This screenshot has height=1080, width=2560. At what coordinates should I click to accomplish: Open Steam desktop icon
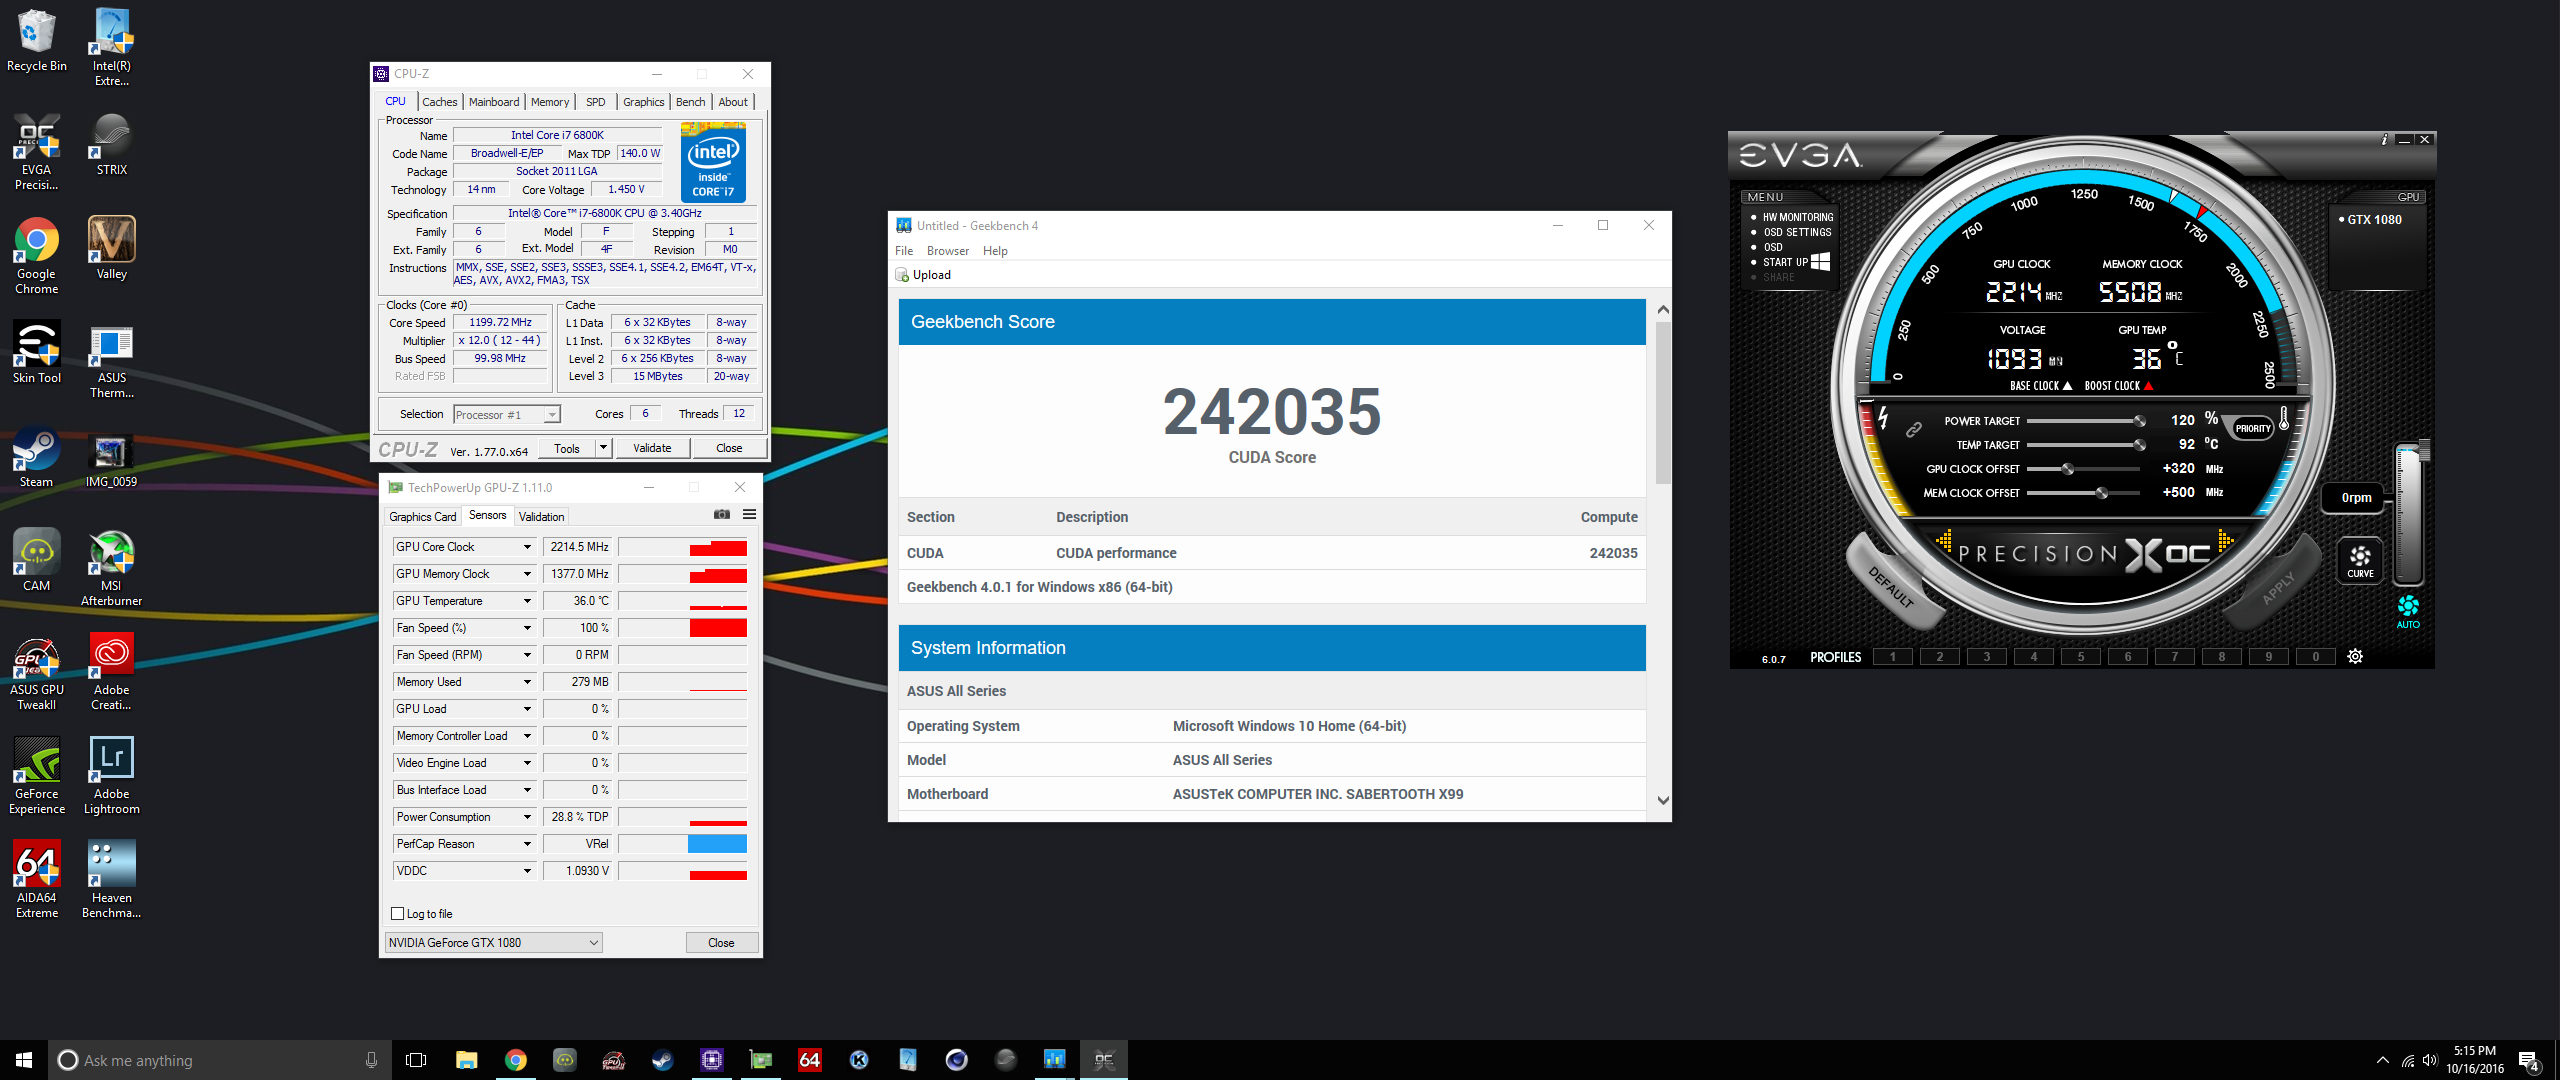click(37, 458)
